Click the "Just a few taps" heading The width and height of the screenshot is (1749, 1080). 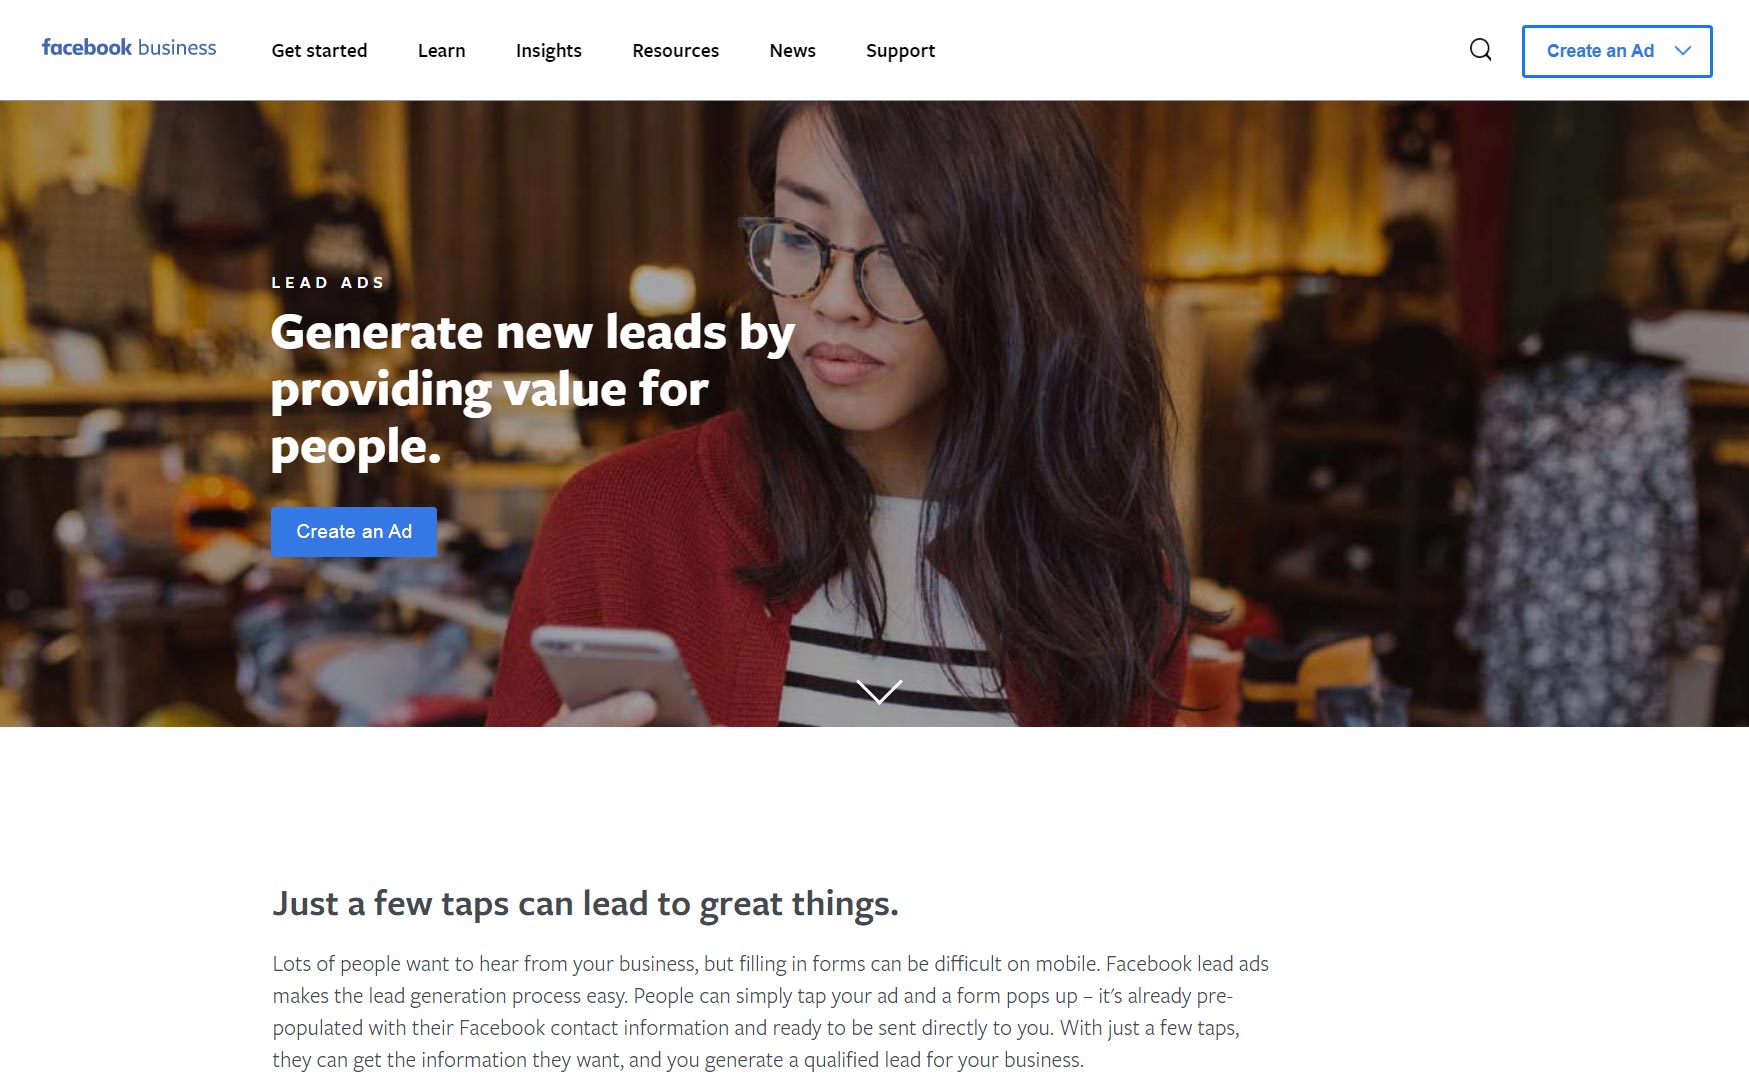(x=585, y=903)
